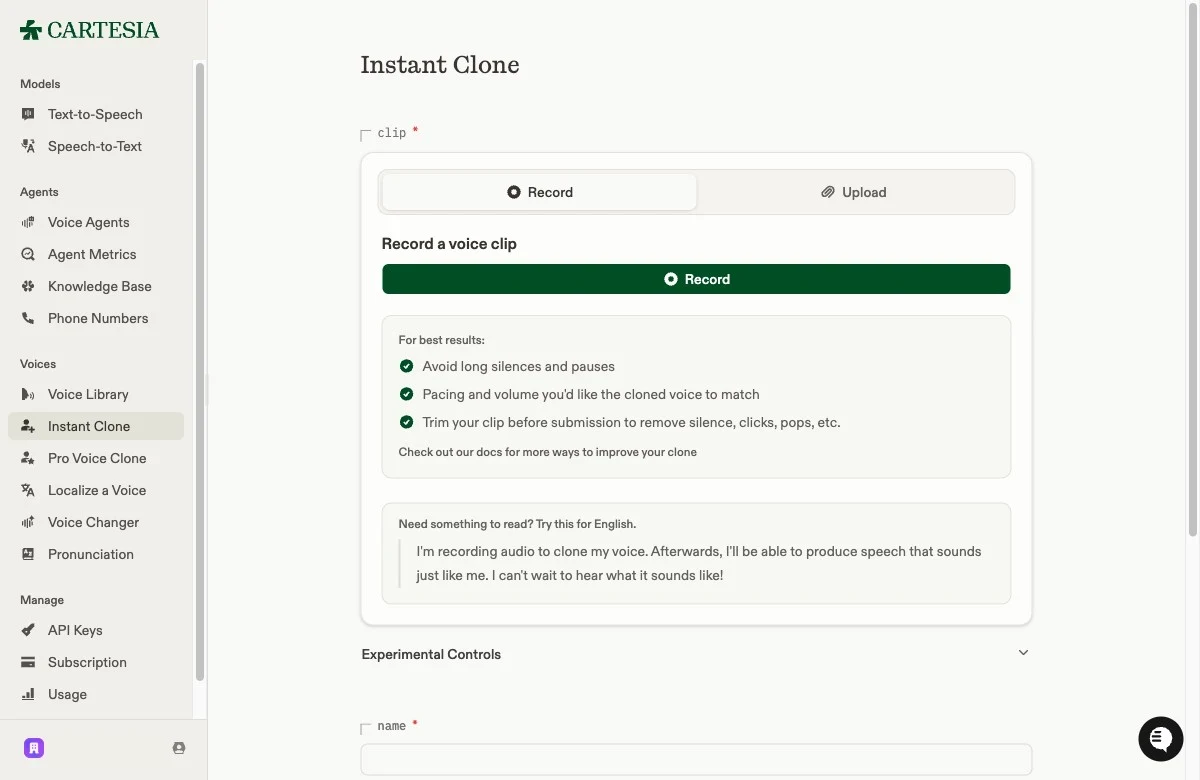Click the Instant Clone sidebar icon

pyautogui.click(x=28, y=426)
